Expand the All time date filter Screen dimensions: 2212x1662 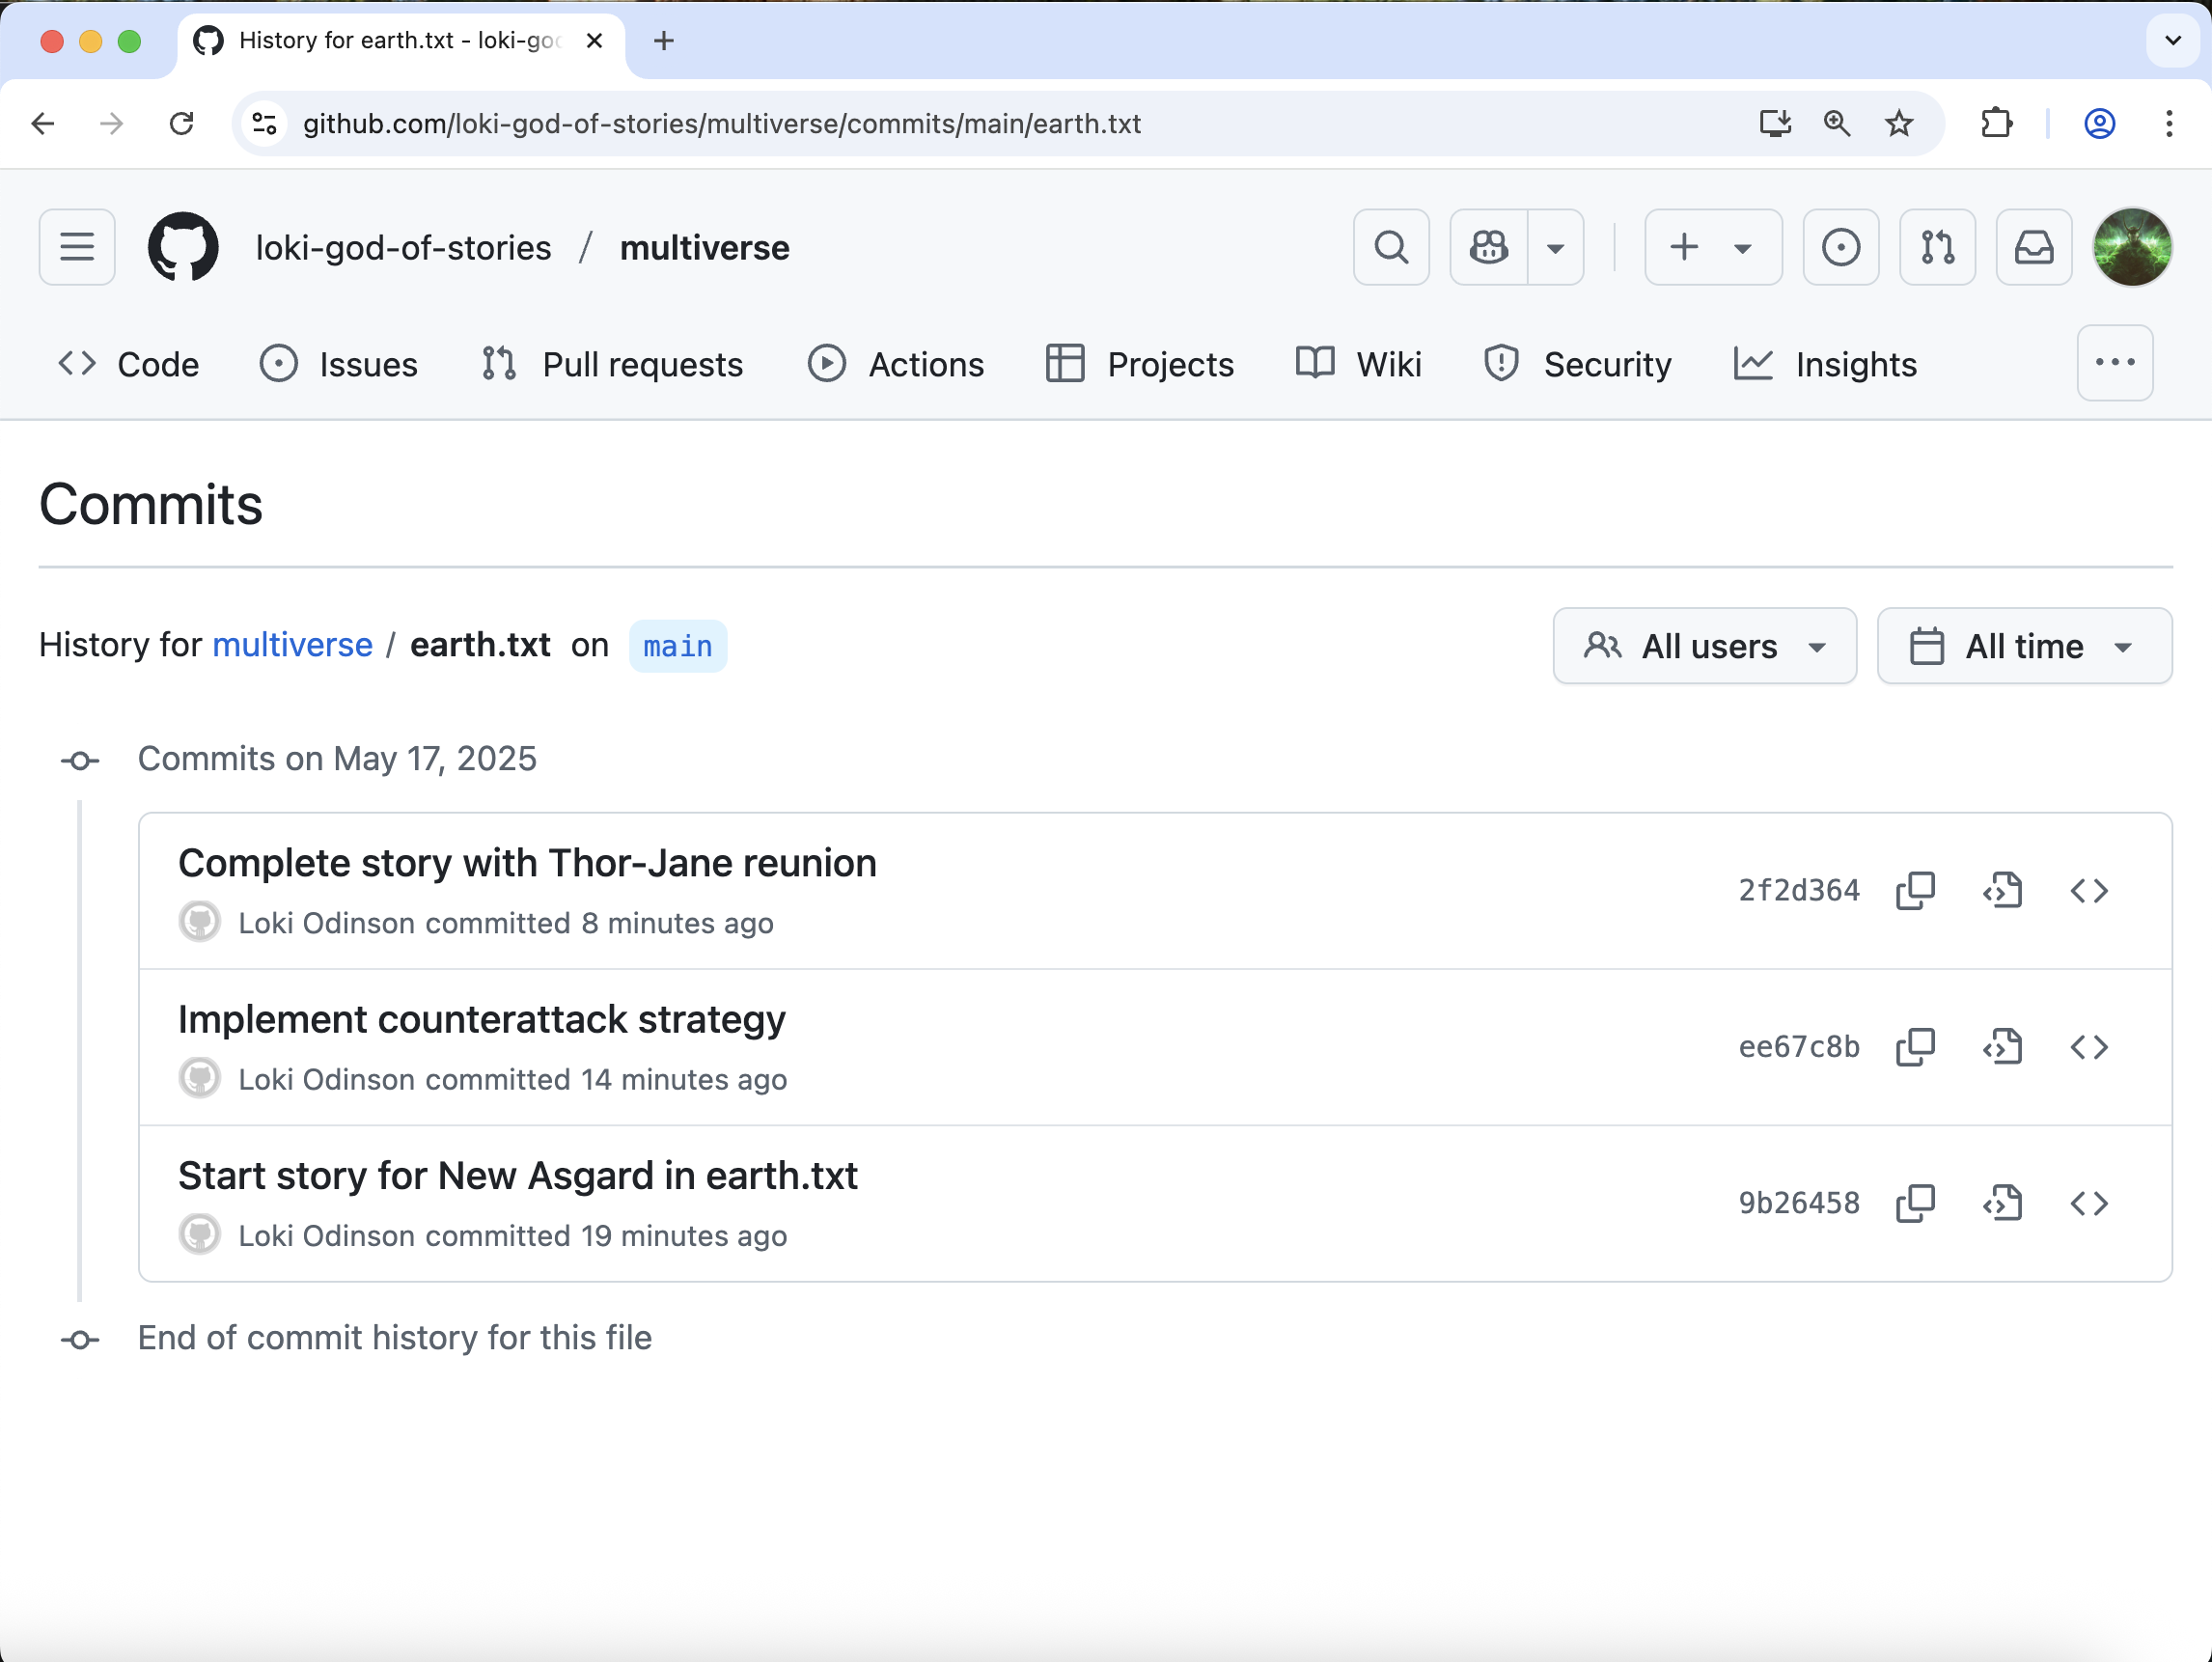click(x=2024, y=646)
